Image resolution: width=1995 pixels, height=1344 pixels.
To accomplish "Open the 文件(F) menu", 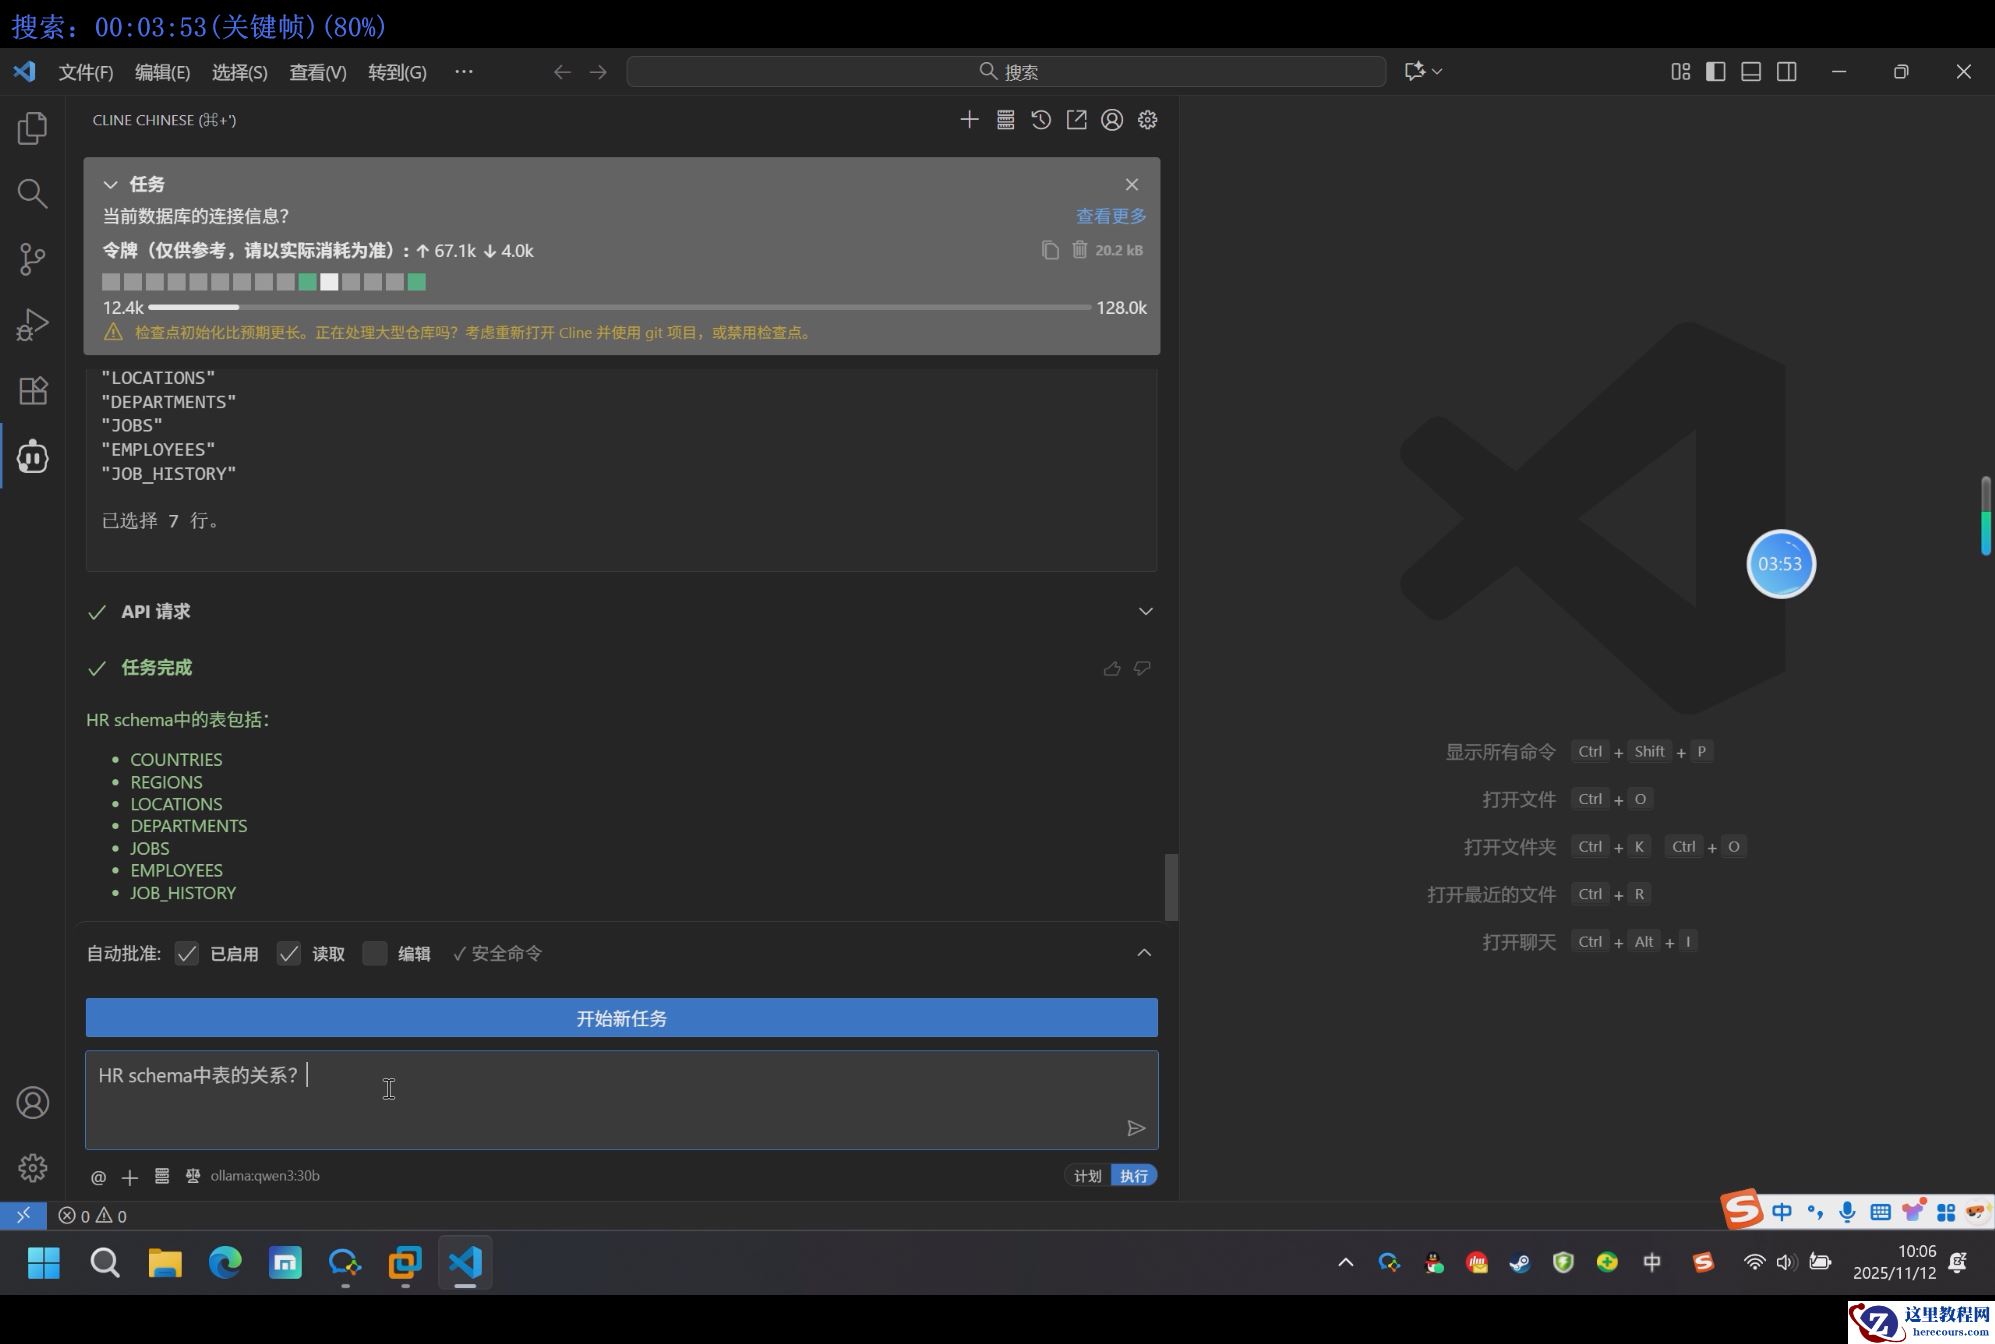I will click(x=85, y=72).
